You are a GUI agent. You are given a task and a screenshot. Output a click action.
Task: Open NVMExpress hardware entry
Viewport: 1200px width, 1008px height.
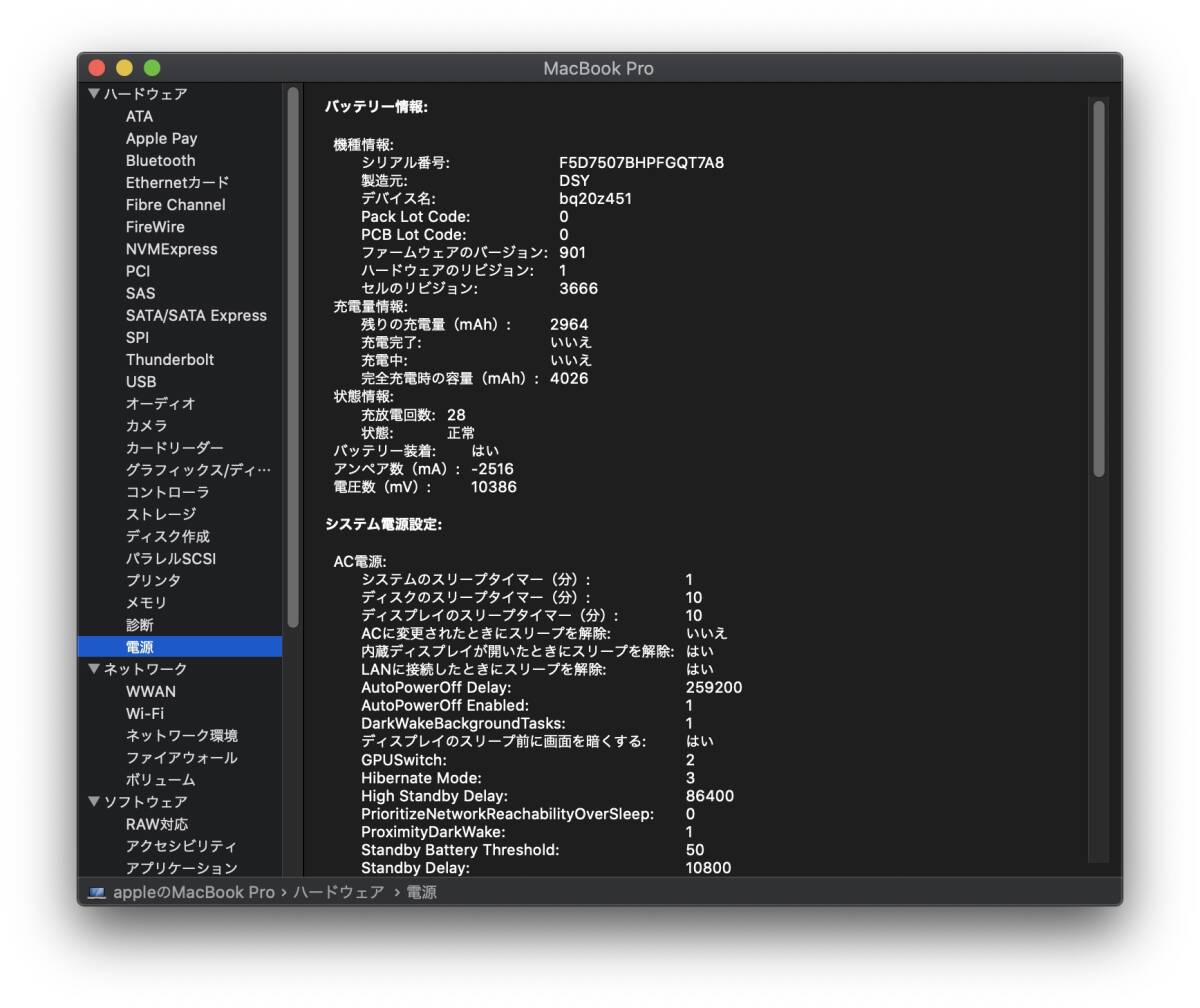(171, 249)
